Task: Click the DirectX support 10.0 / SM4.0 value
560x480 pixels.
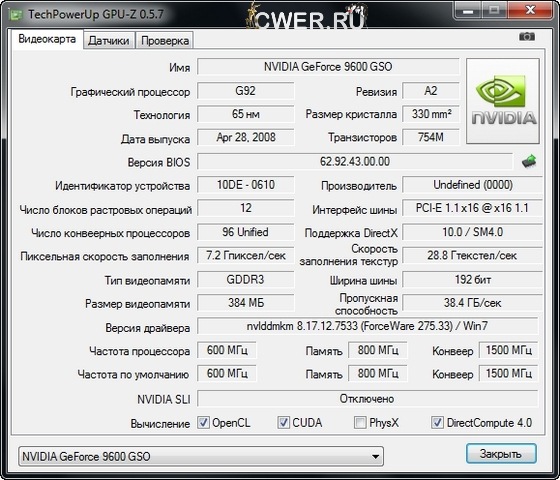Action: [x=472, y=232]
